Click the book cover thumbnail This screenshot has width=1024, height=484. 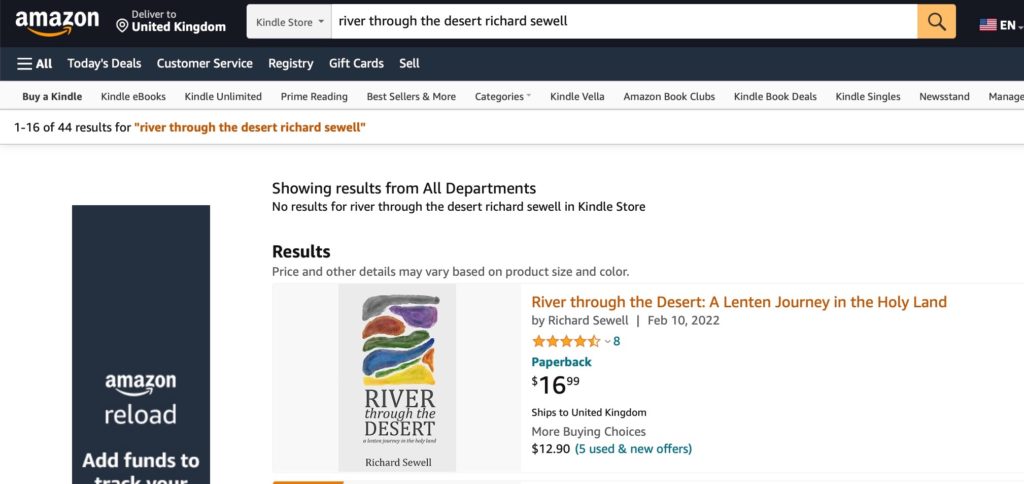pyautogui.click(x=397, y=377)
